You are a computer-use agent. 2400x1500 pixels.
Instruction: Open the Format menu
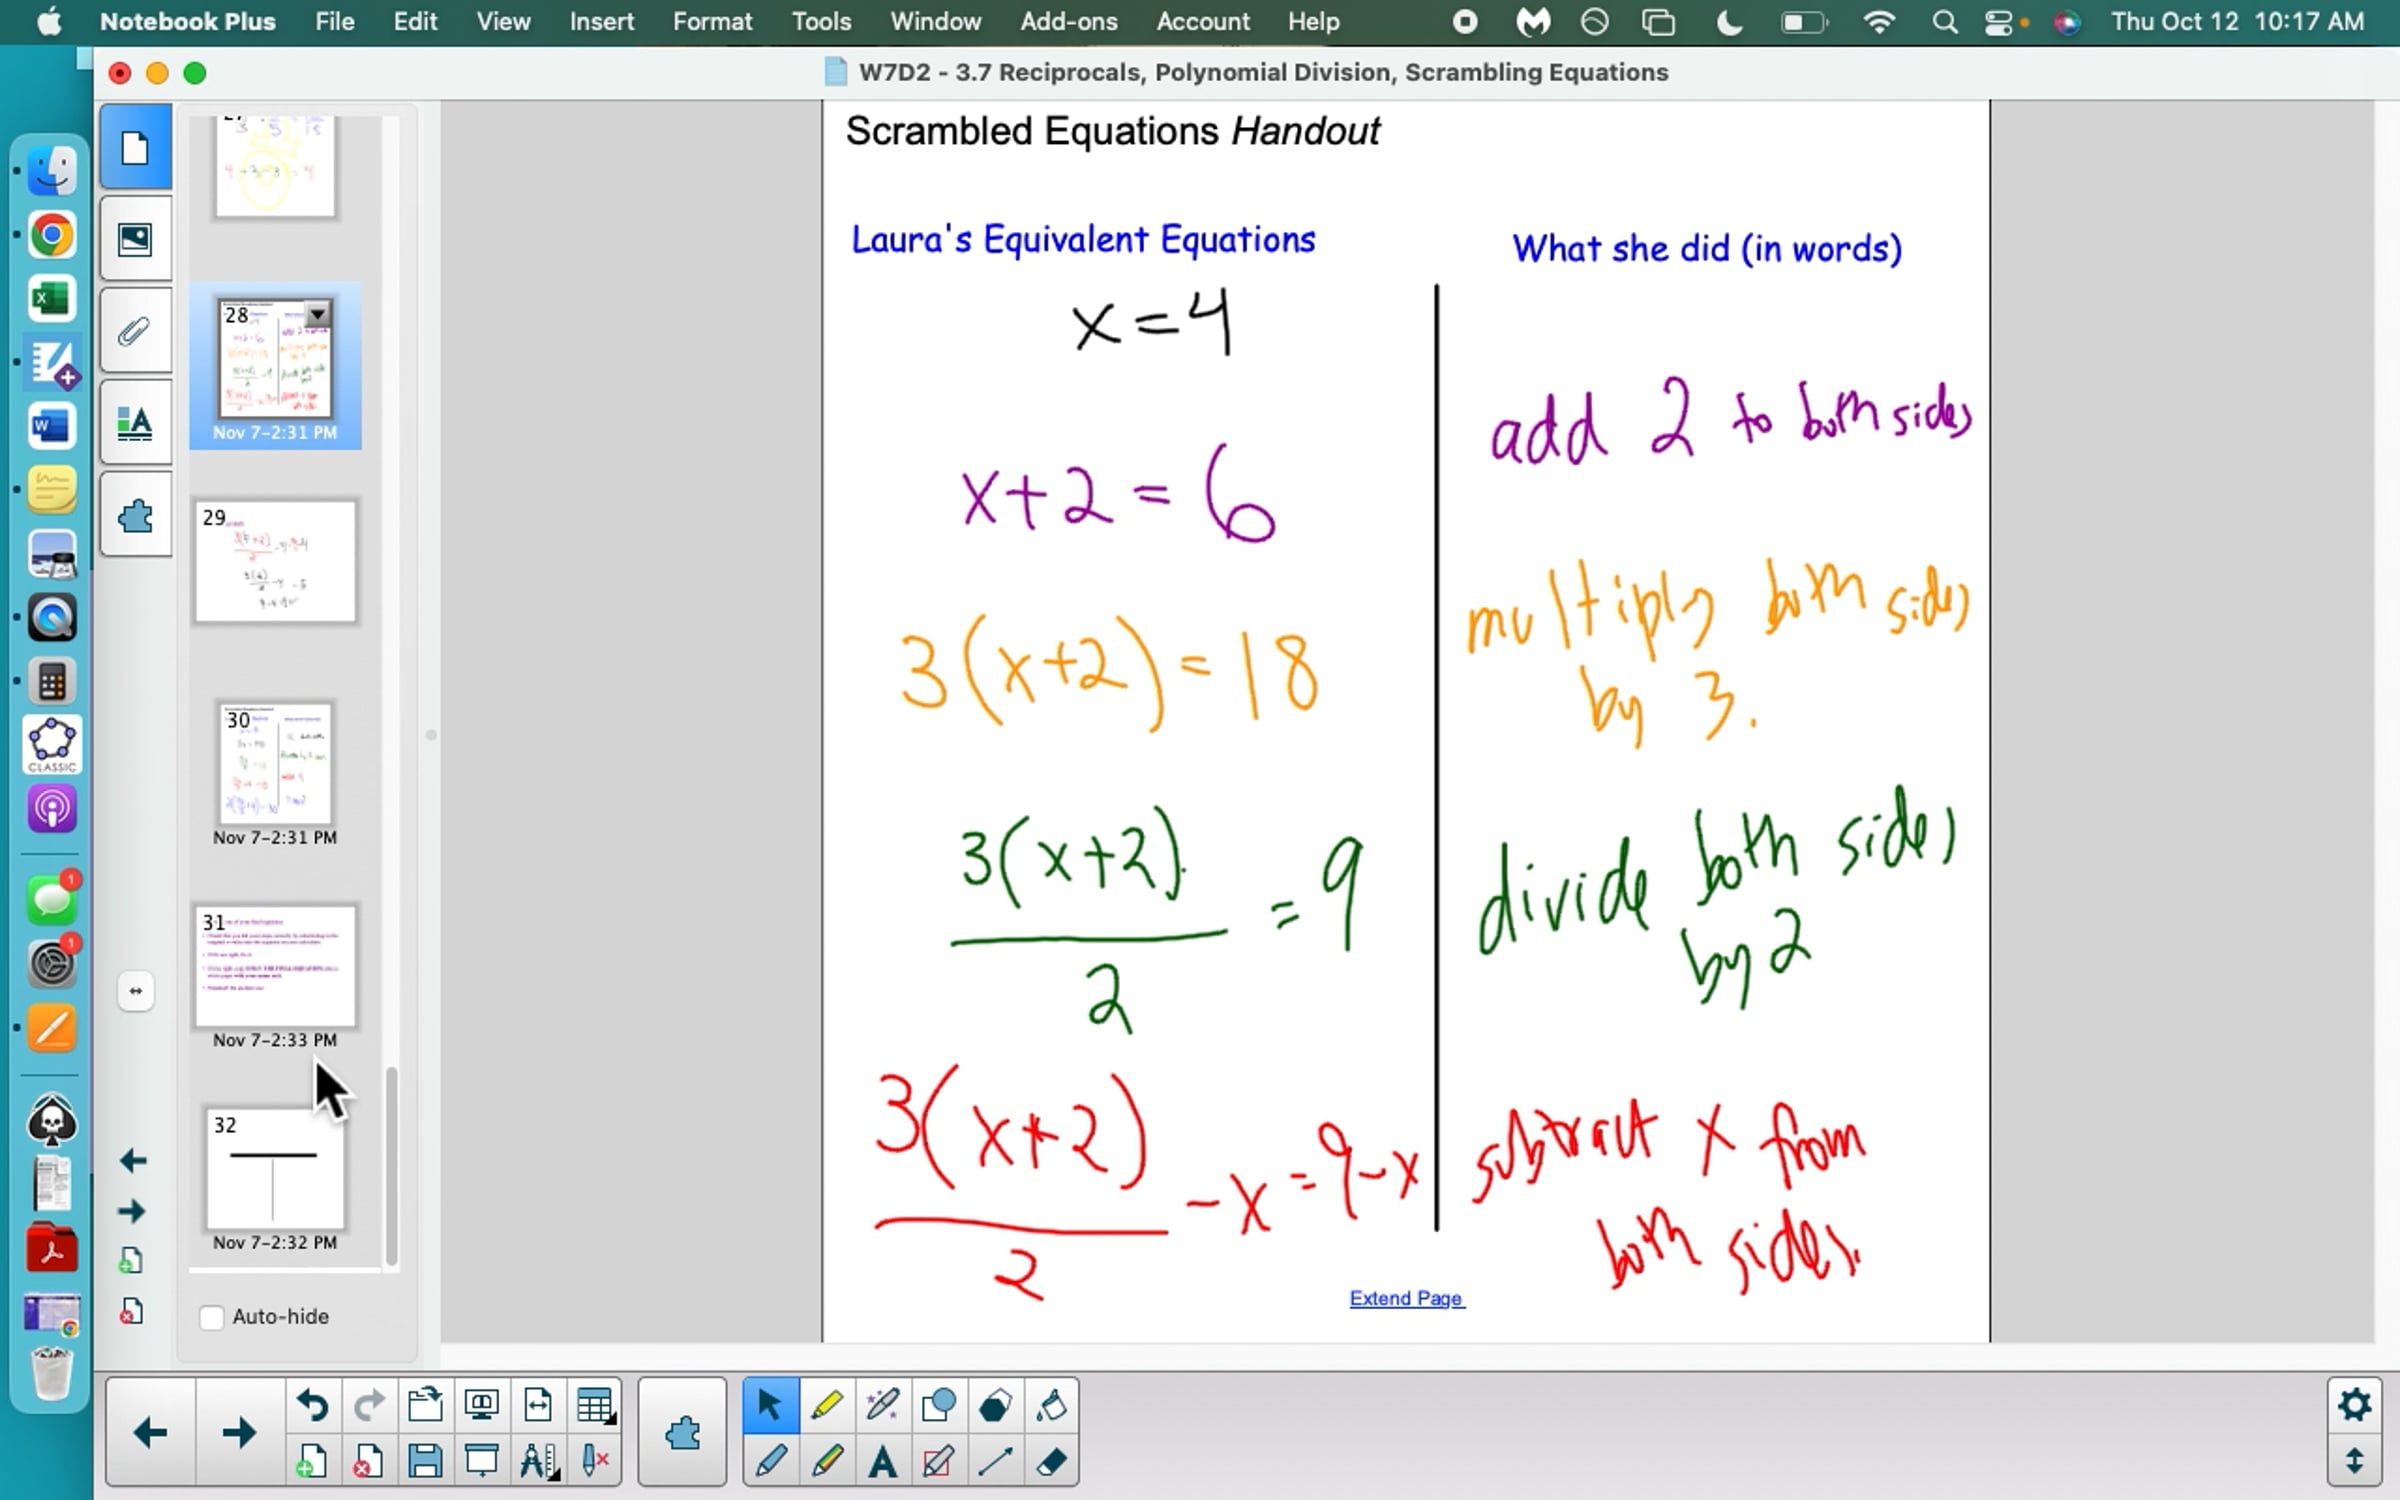click(712, 22)
